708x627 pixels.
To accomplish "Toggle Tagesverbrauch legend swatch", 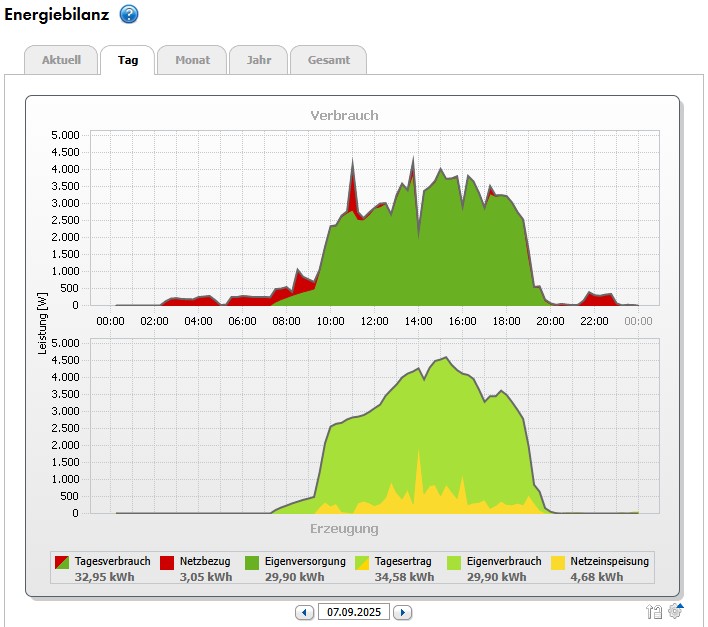I will (63, 563).
